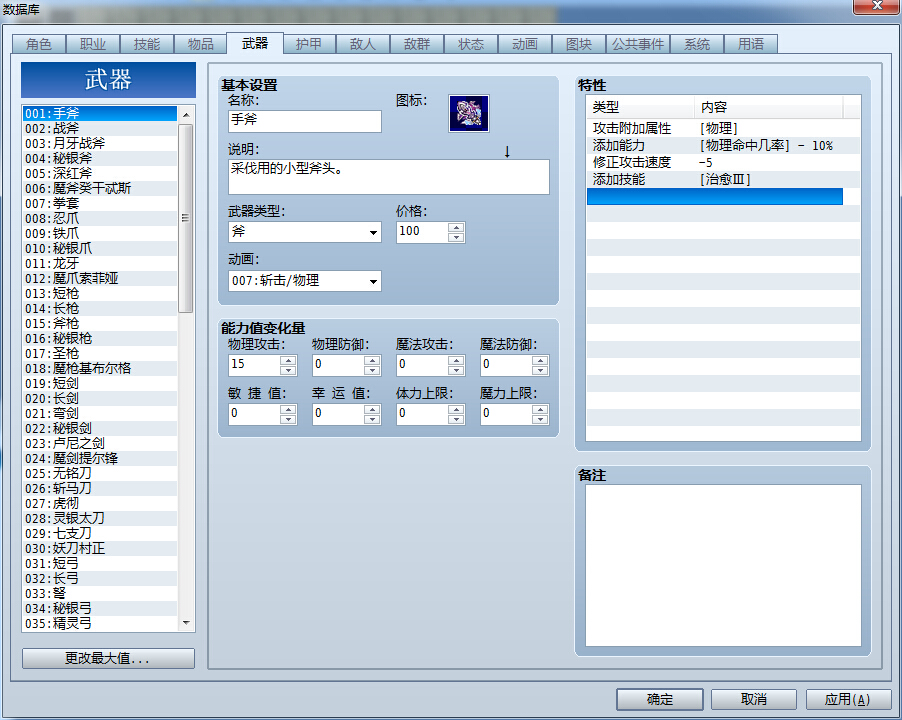Increase 体力上限 with the up arrow
This screenshot has width=902, height=720.
point(456,409)
